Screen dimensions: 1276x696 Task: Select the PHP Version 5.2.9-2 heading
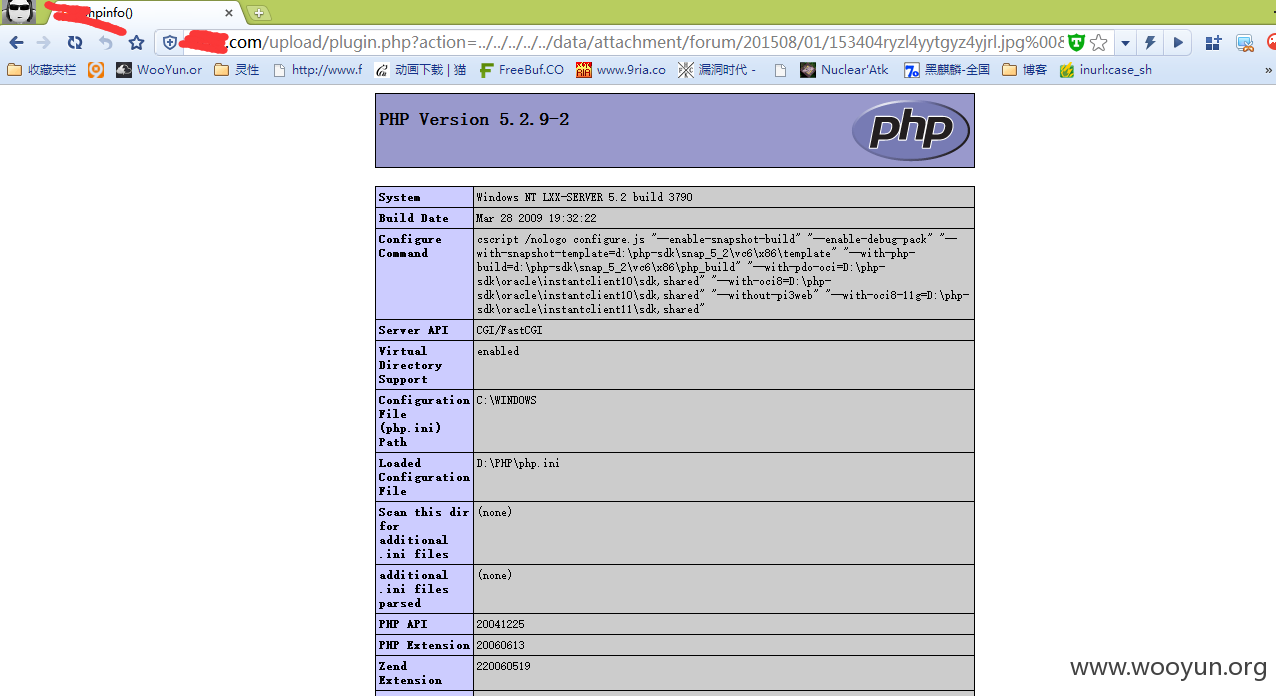pos(474,119)
